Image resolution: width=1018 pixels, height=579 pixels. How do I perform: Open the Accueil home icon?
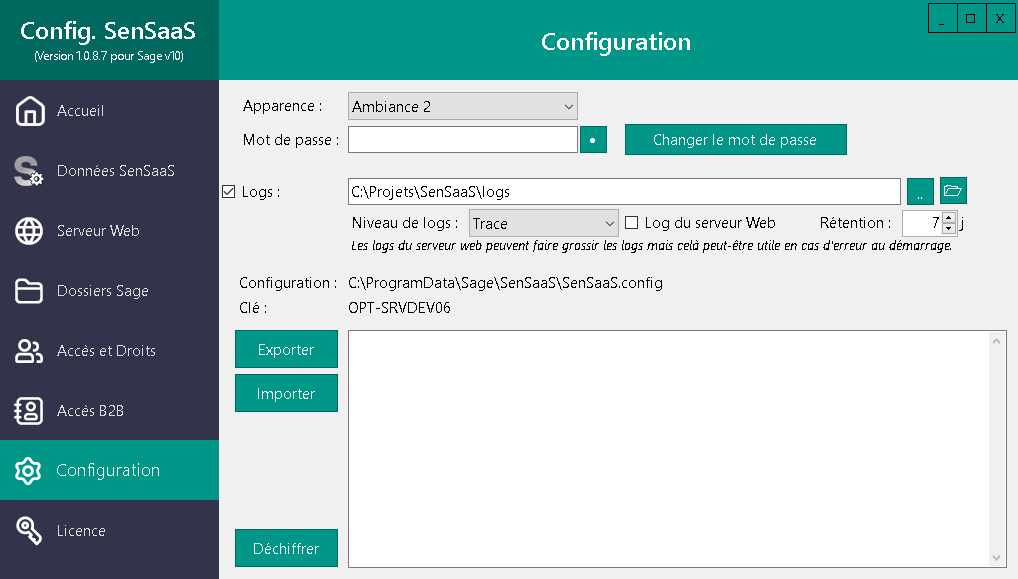pos(30,111)
